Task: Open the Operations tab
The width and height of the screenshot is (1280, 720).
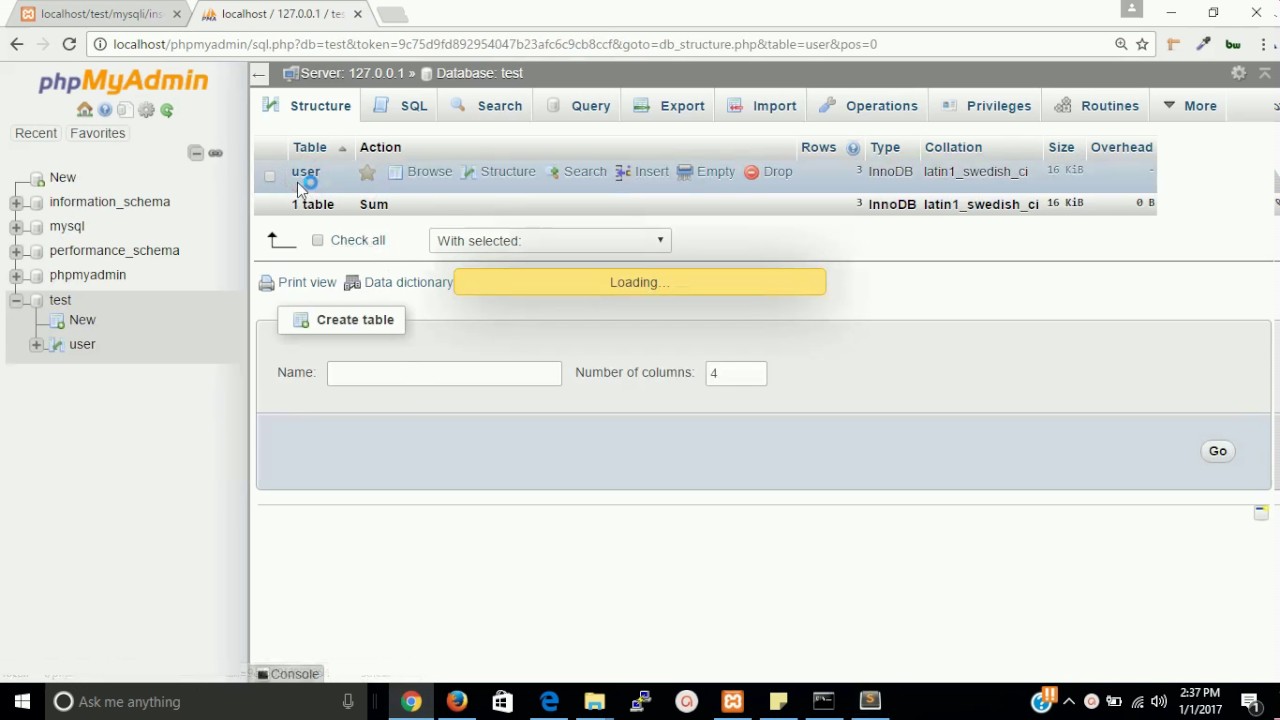Action: (868, 106)
